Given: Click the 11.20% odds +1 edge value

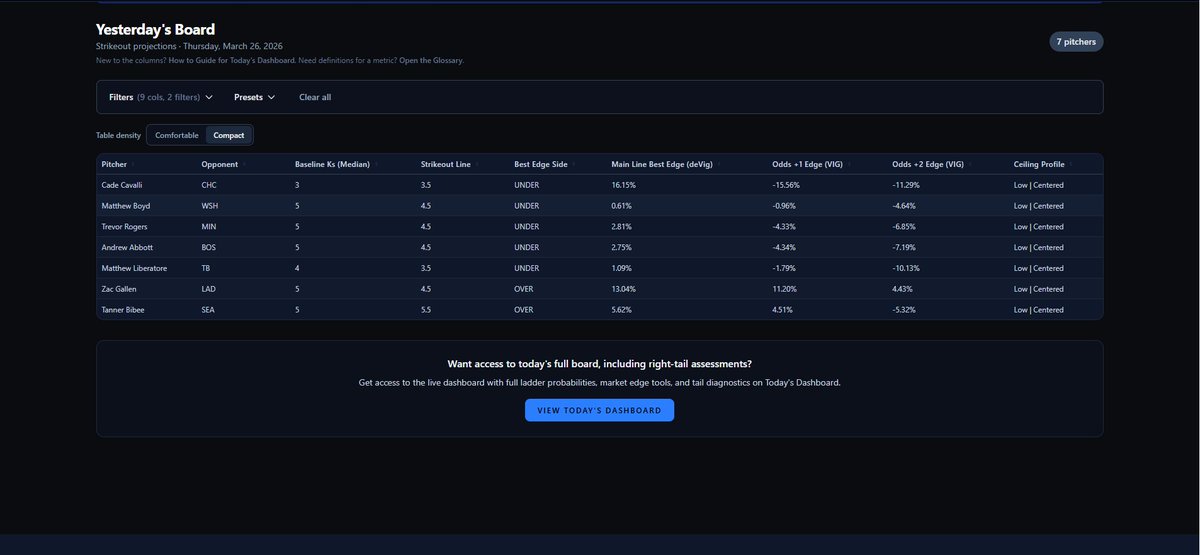Looking at the screenshot, I should (785, 289).
